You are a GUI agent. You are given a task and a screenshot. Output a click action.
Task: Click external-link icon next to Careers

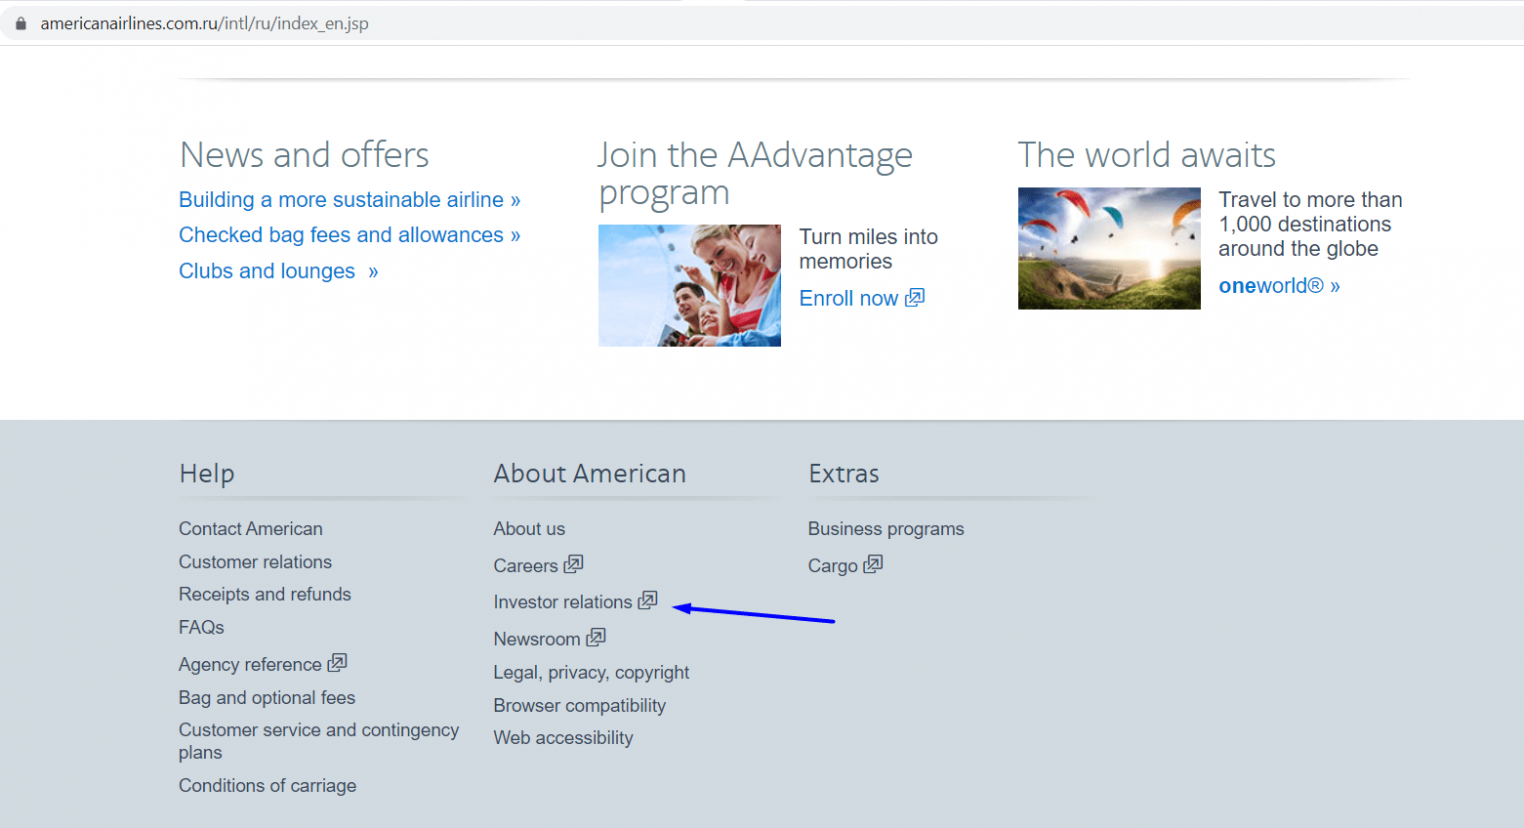573,564
